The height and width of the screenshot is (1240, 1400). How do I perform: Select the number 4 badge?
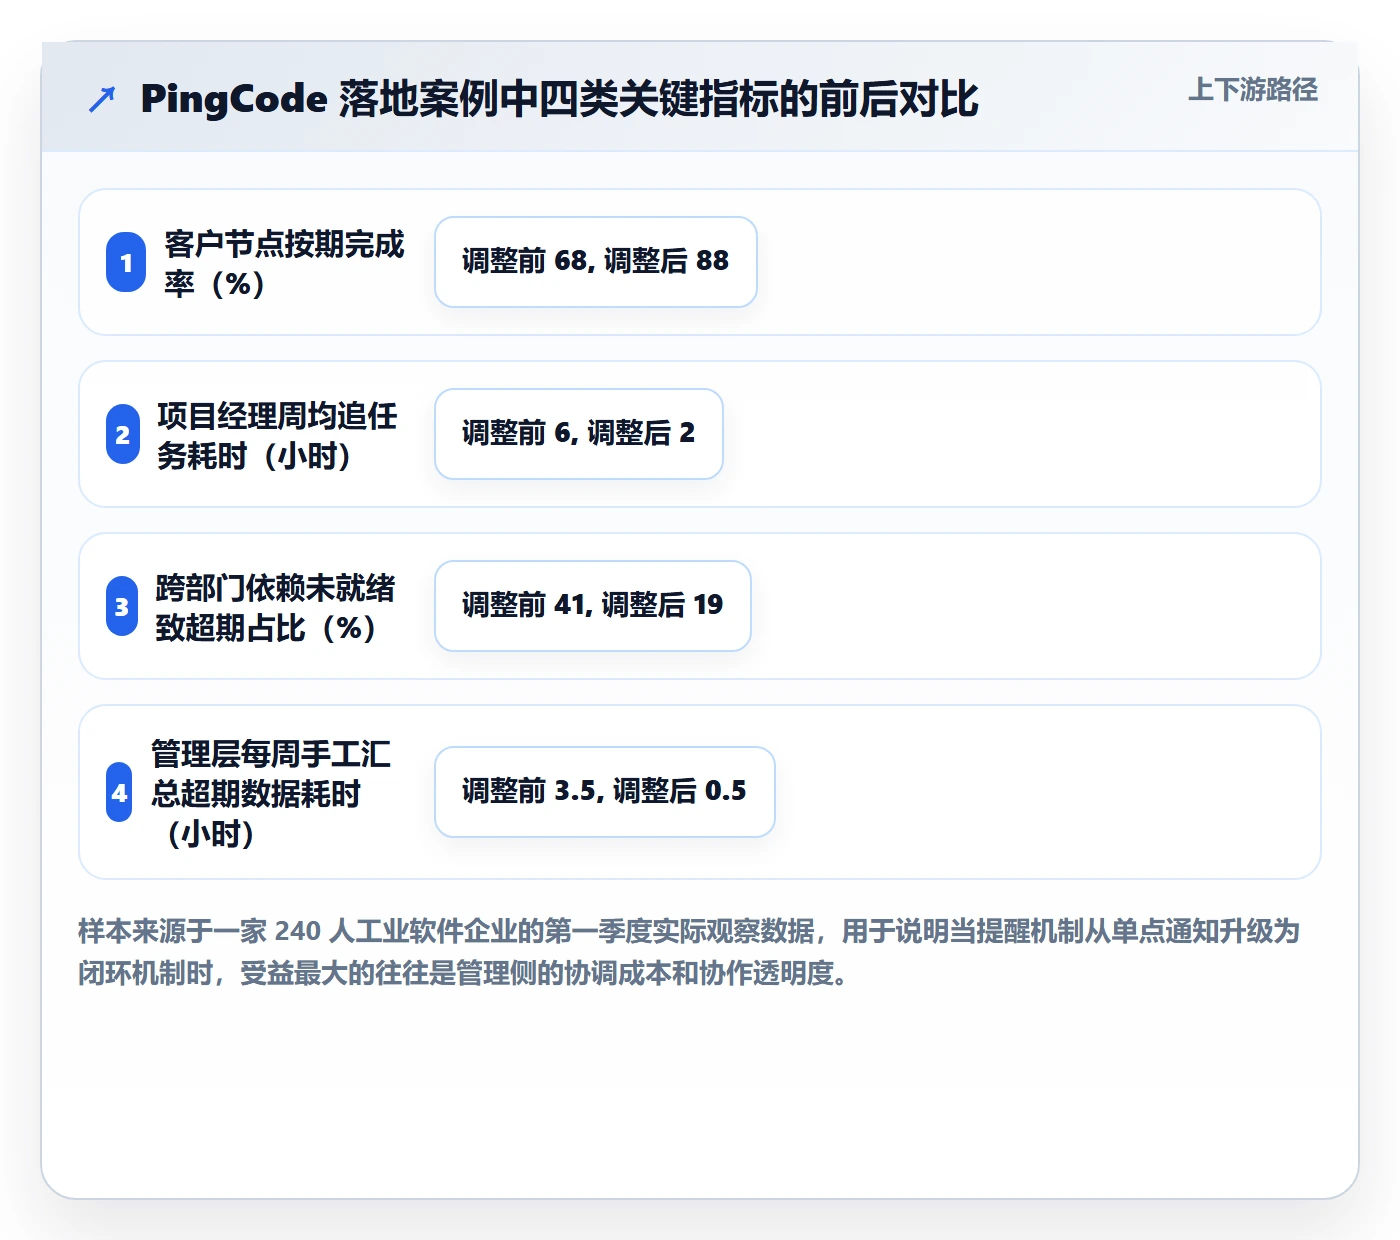click(119, 792)
